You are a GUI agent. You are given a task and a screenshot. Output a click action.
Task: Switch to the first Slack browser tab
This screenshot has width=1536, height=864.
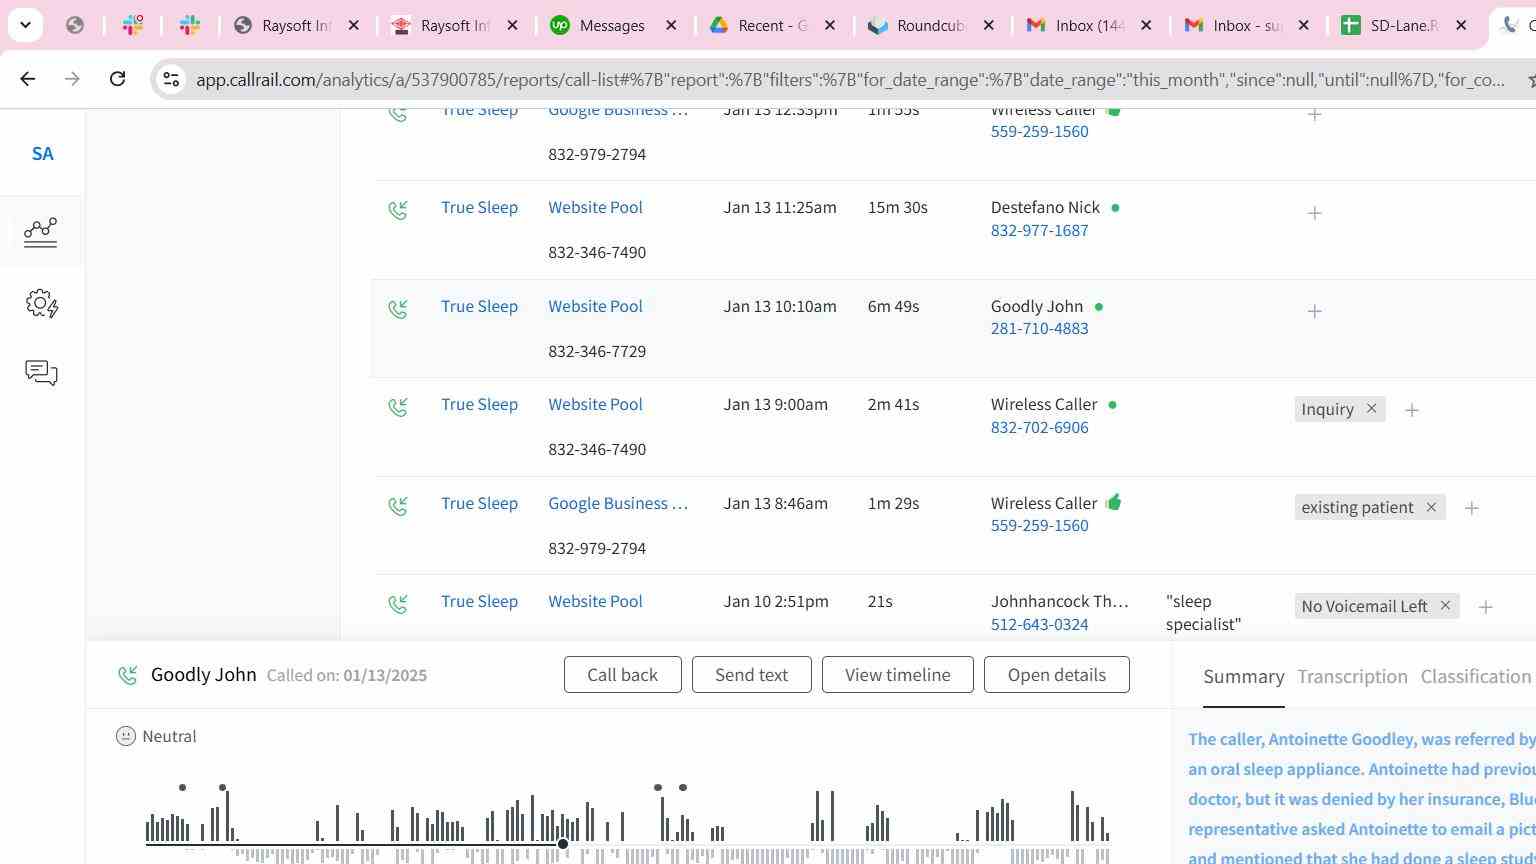coord(133,25)
